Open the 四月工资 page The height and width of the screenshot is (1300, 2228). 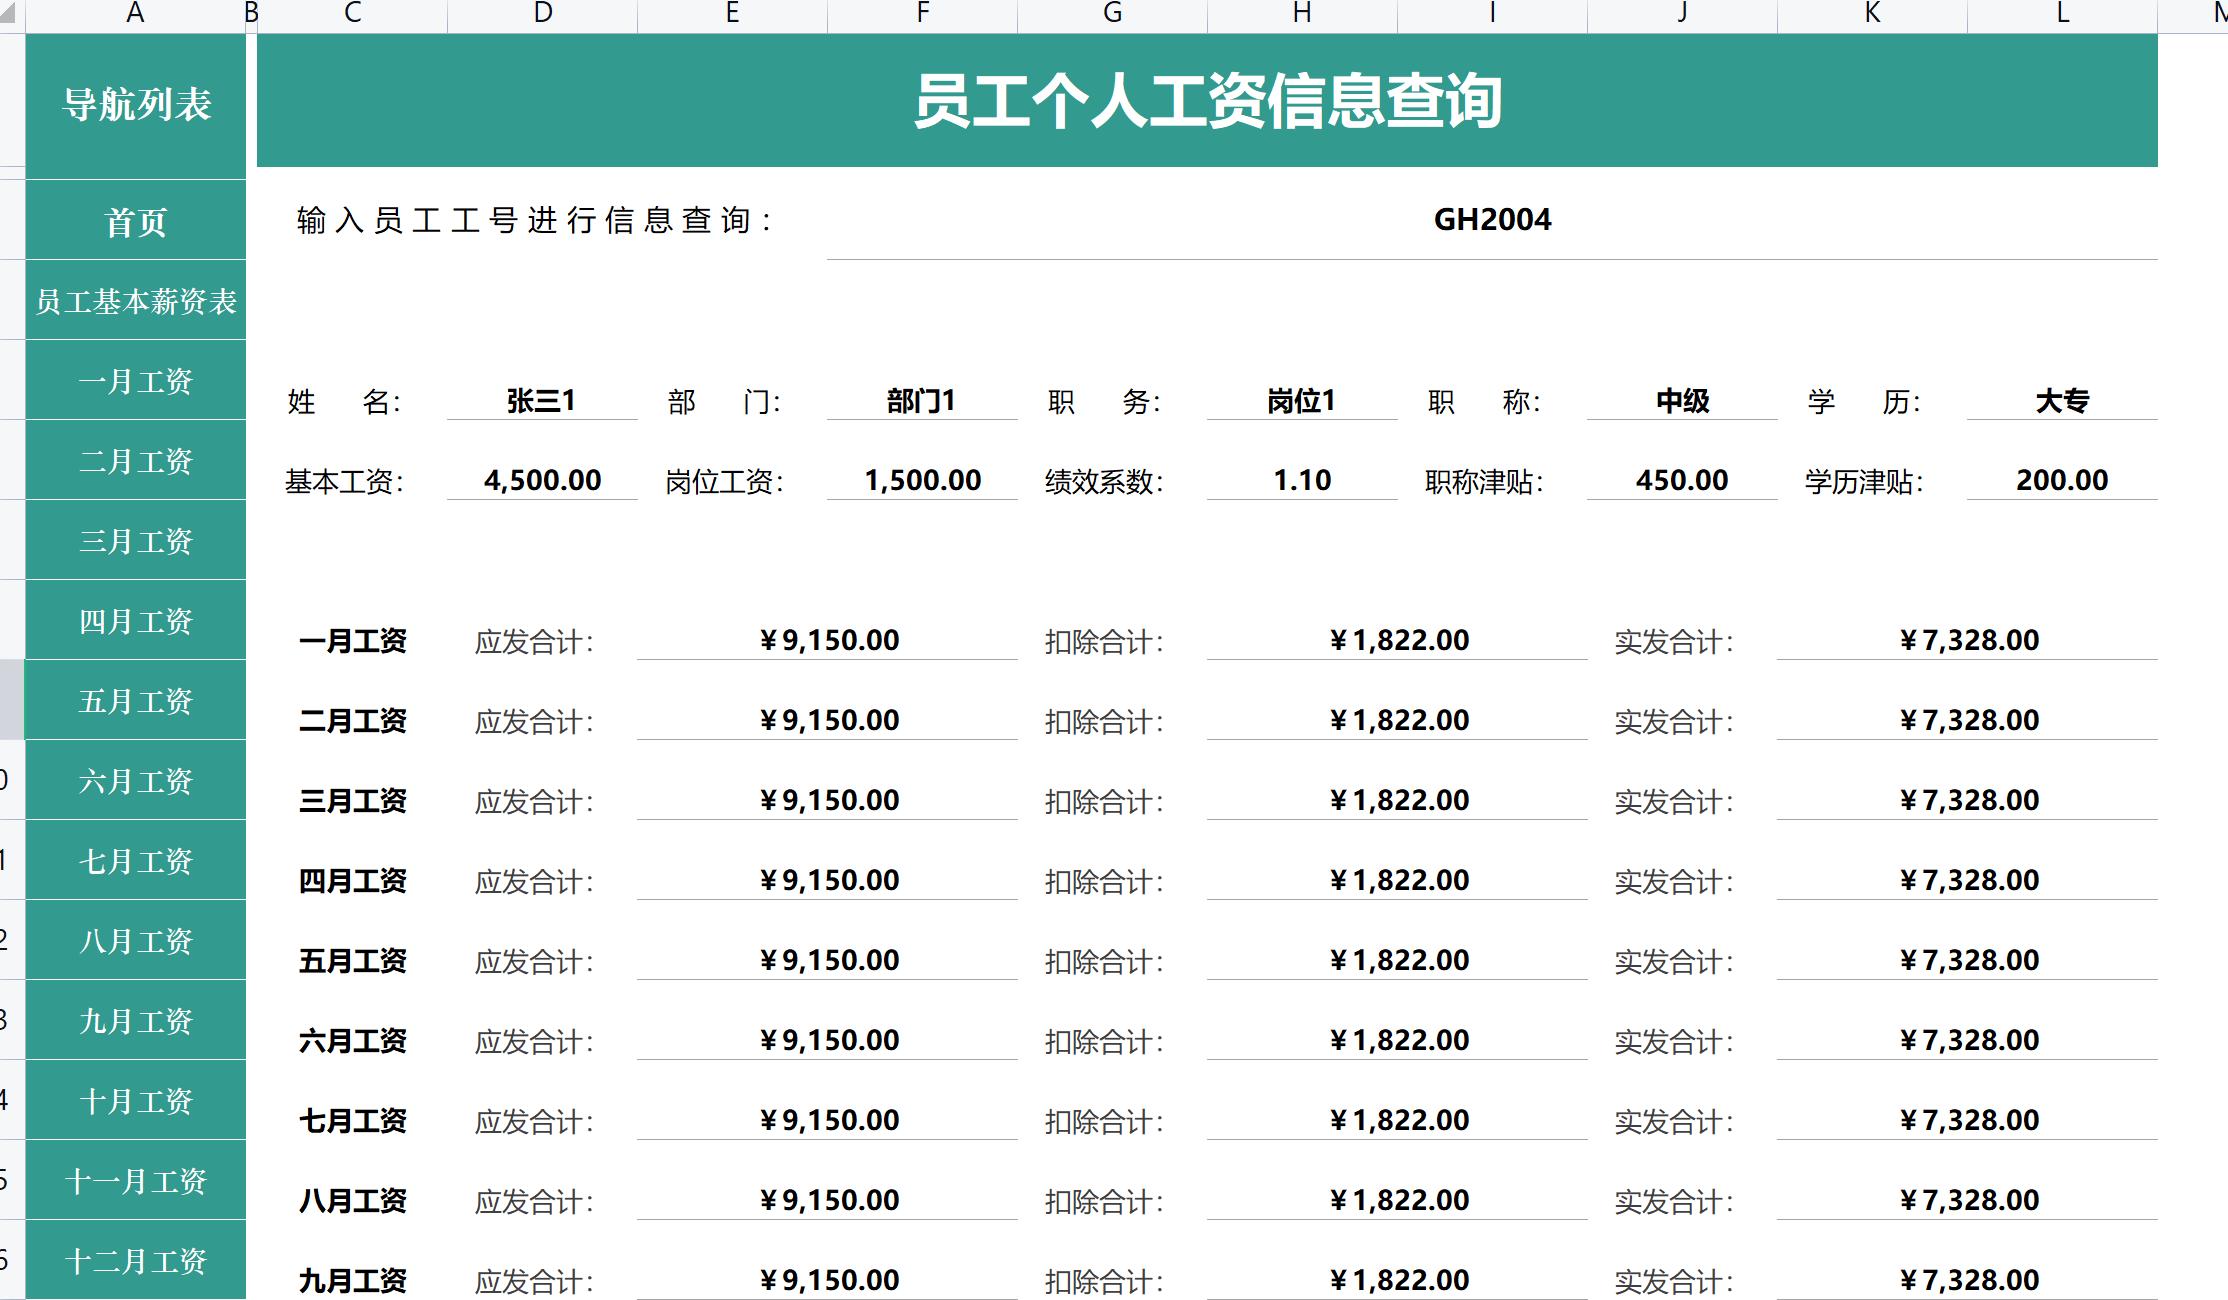tap(135, 621)
